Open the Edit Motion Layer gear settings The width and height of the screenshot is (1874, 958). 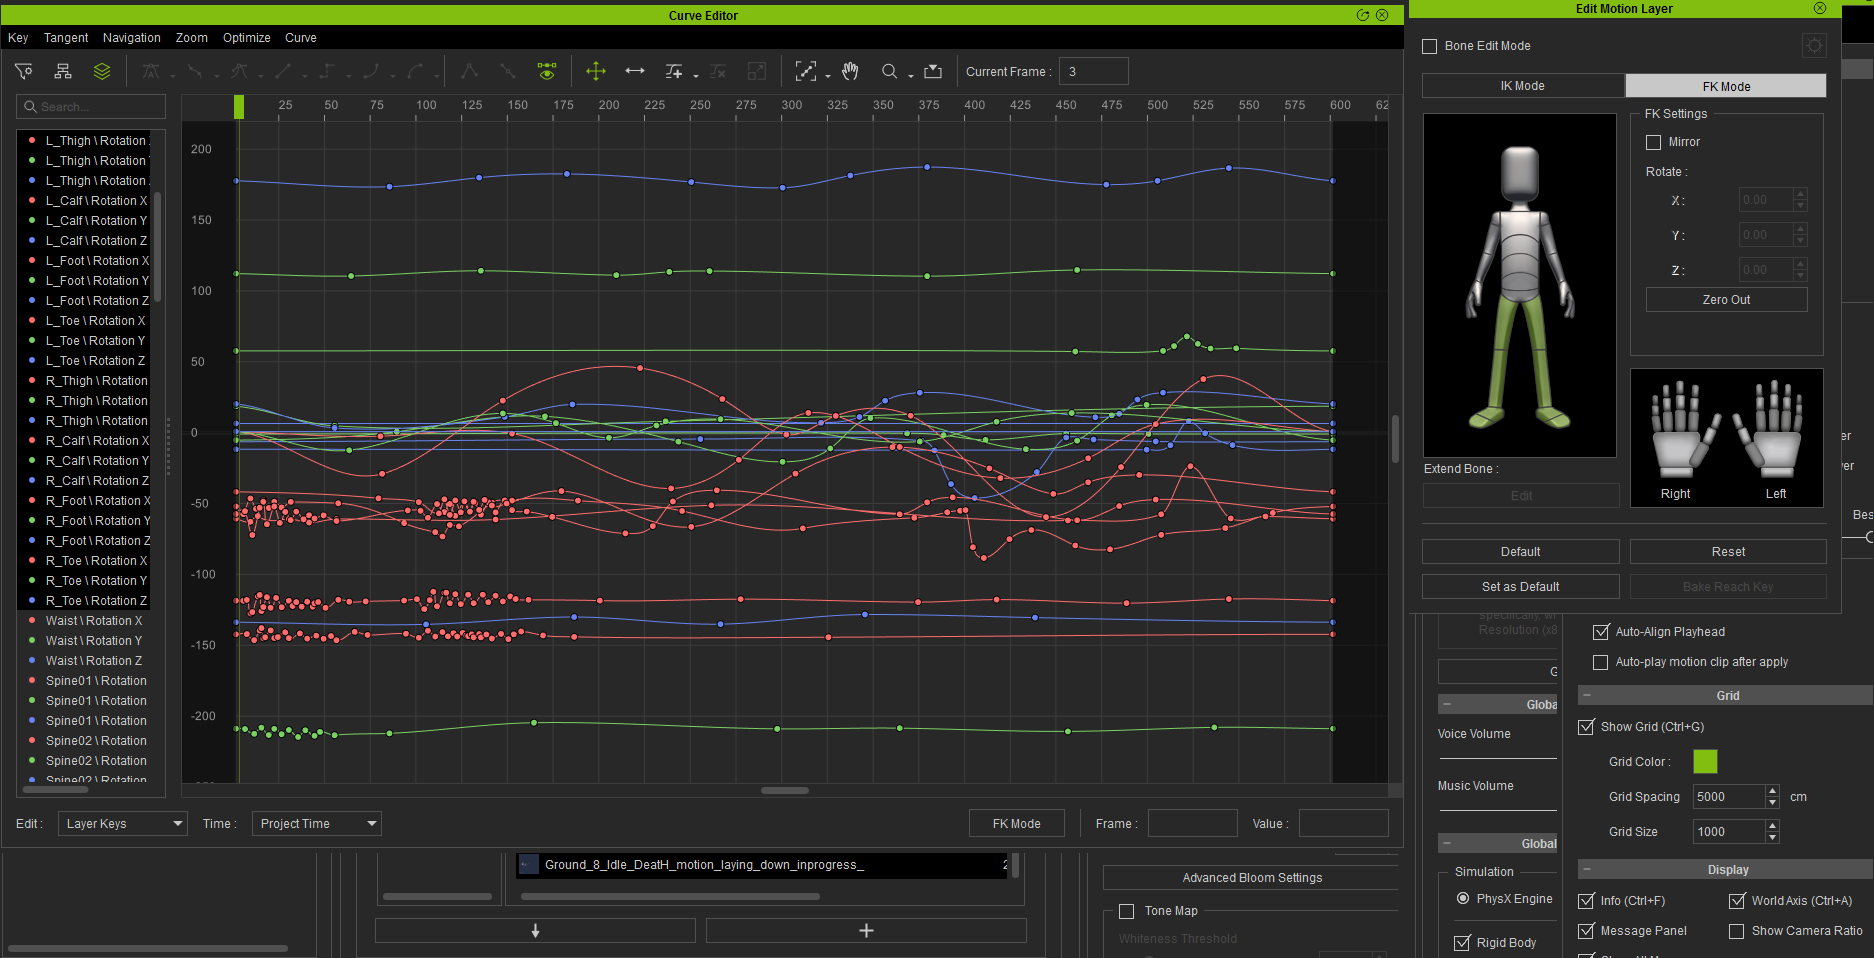point(1814,45)
